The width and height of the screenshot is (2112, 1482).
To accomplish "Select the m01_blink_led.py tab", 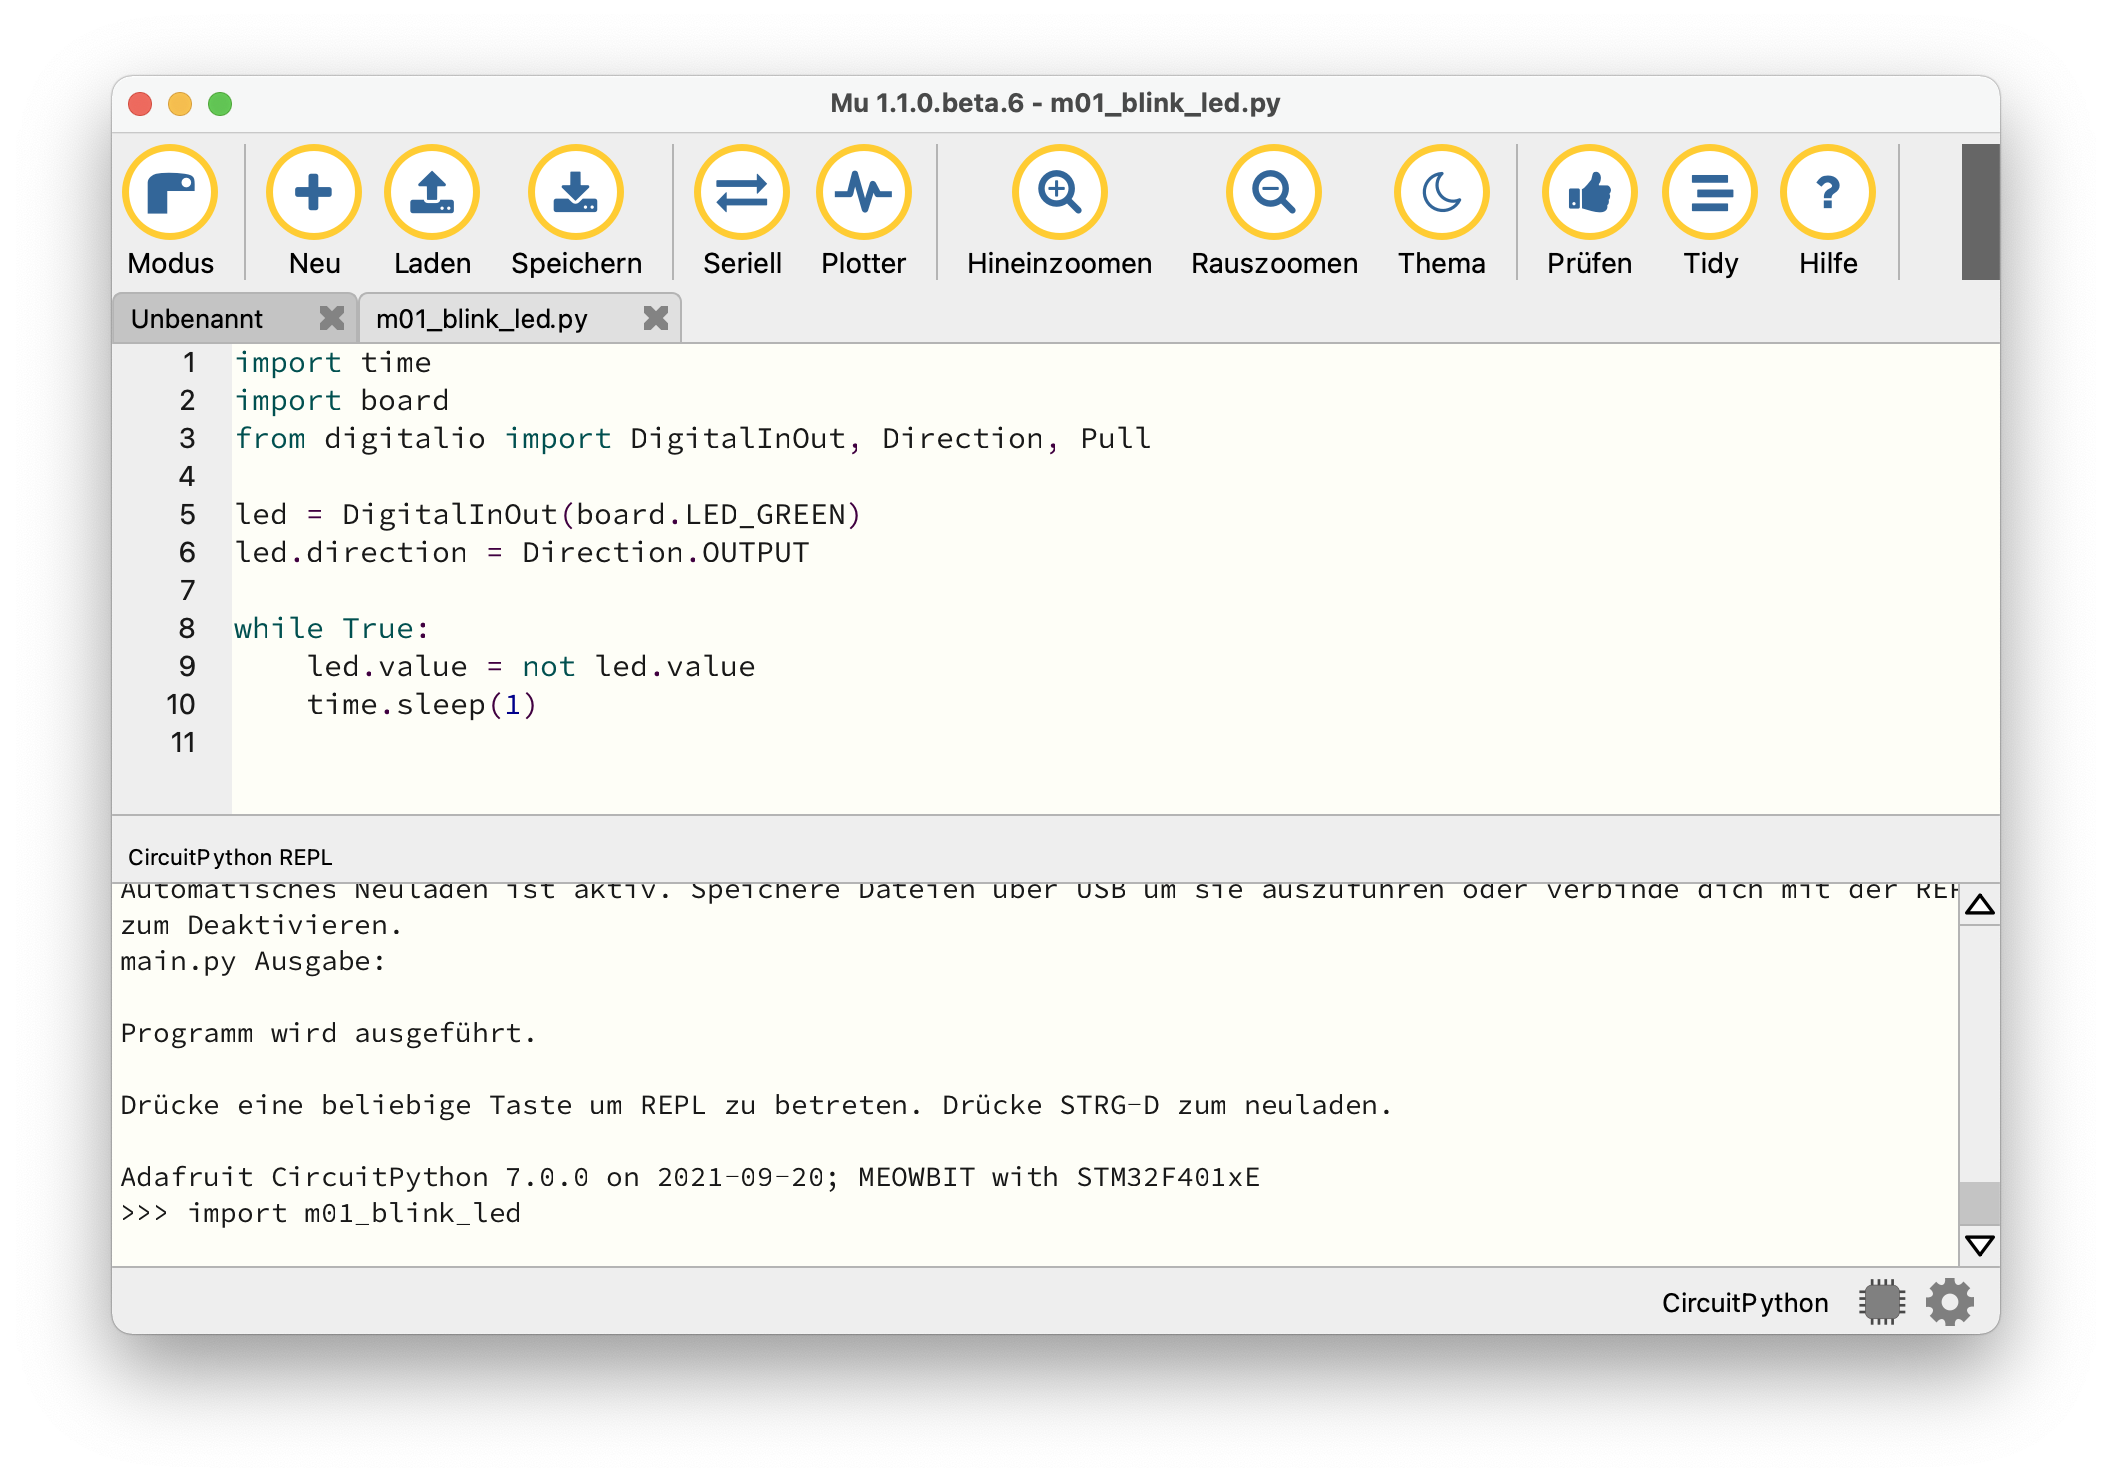I will 482,319.
